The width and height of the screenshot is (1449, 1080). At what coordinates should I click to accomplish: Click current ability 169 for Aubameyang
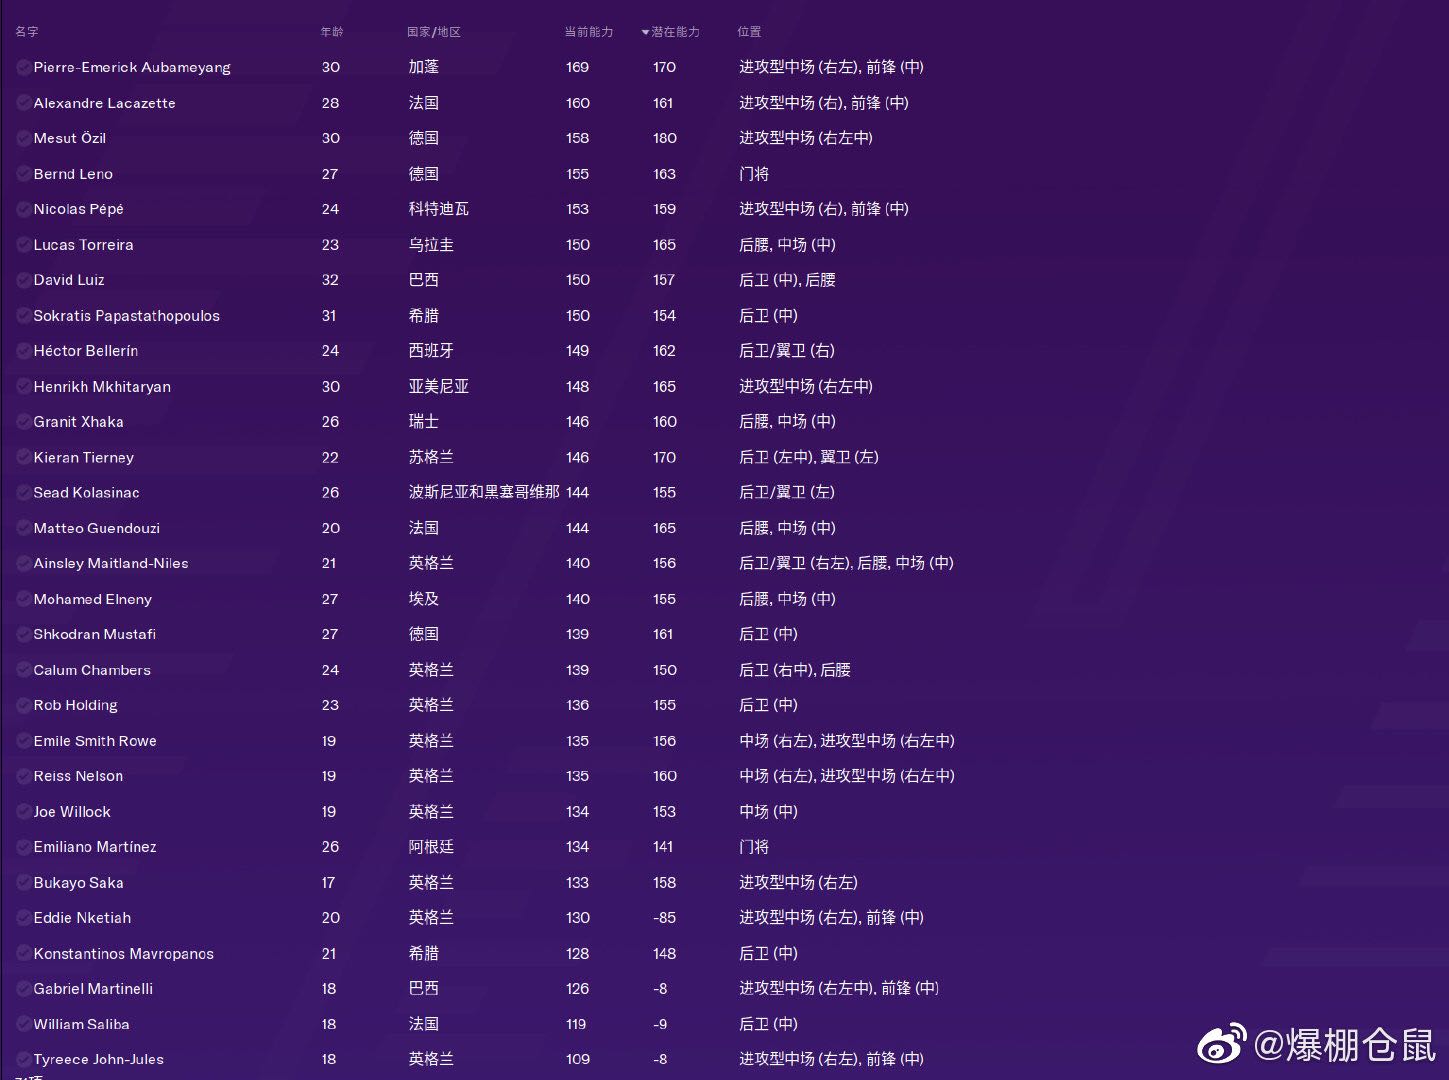tap(577, 67)
